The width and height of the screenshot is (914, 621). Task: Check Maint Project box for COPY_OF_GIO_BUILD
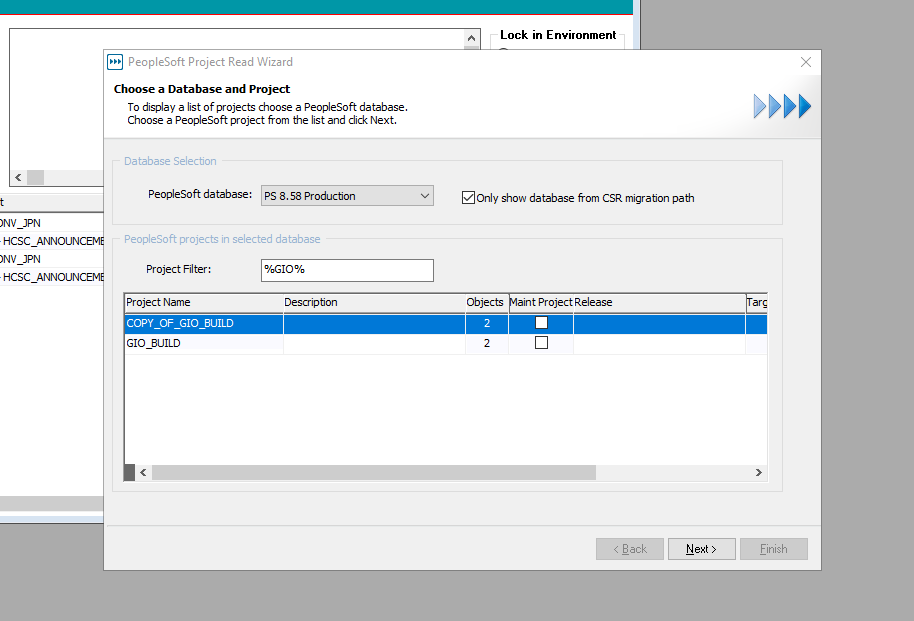pos(541,323)
